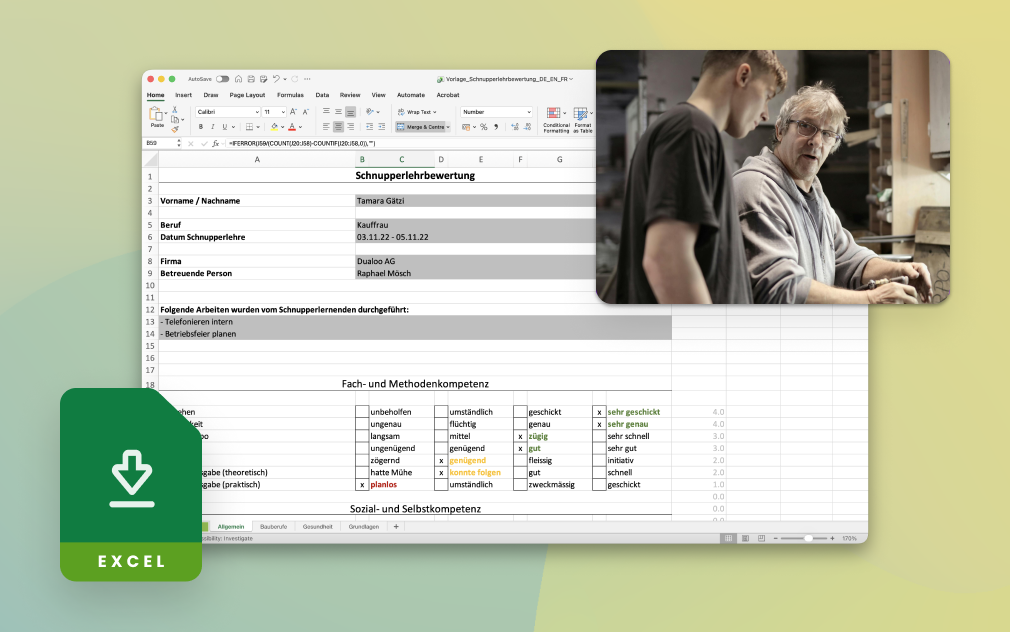Expand the Merge & Centre dropdown arrow
The height and width of the screenshot is (632, 1010).
point(448,127)
